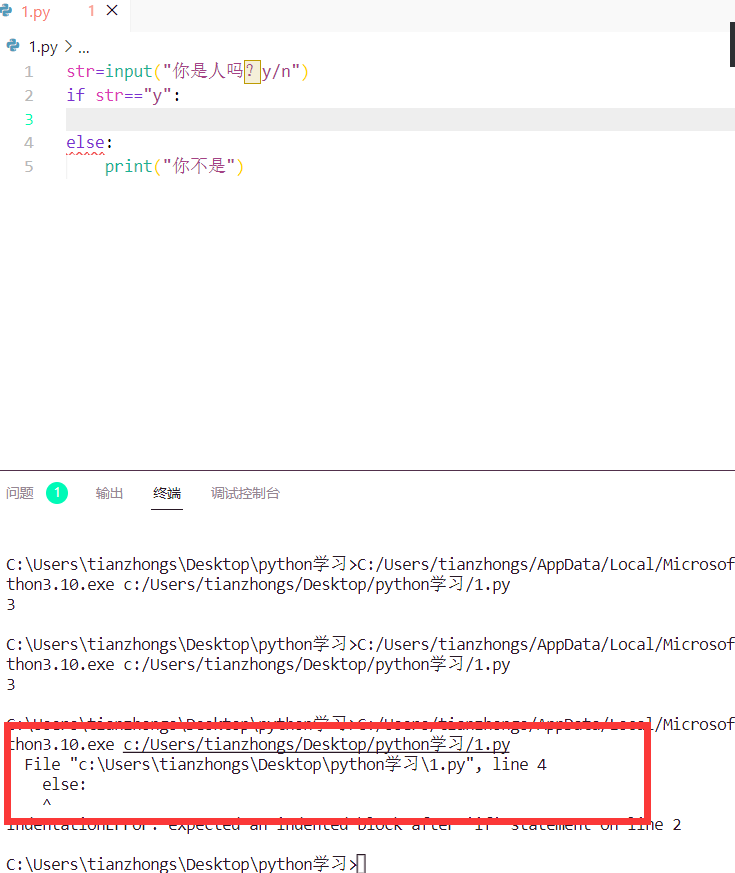The height and width of the screenshot is (873, 735).
Task: Open the 调试控制台 (Debug Console) tab
Action: 245,493
